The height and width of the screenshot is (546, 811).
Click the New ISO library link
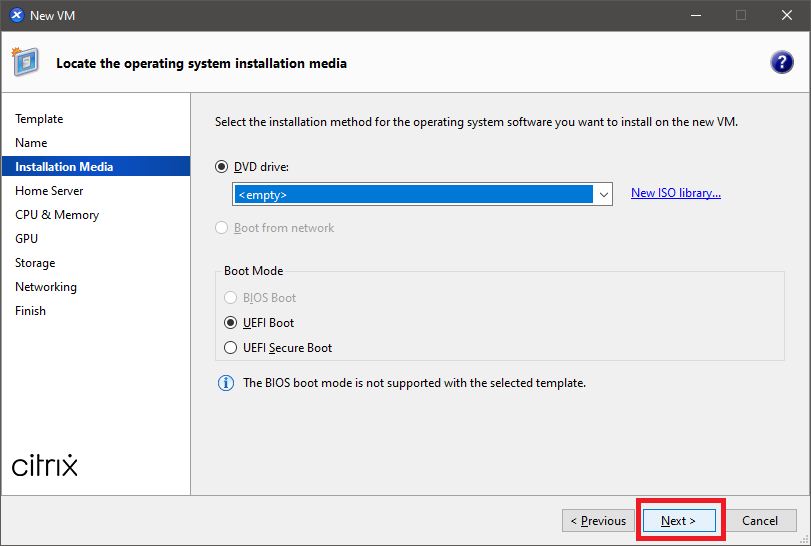675,193
